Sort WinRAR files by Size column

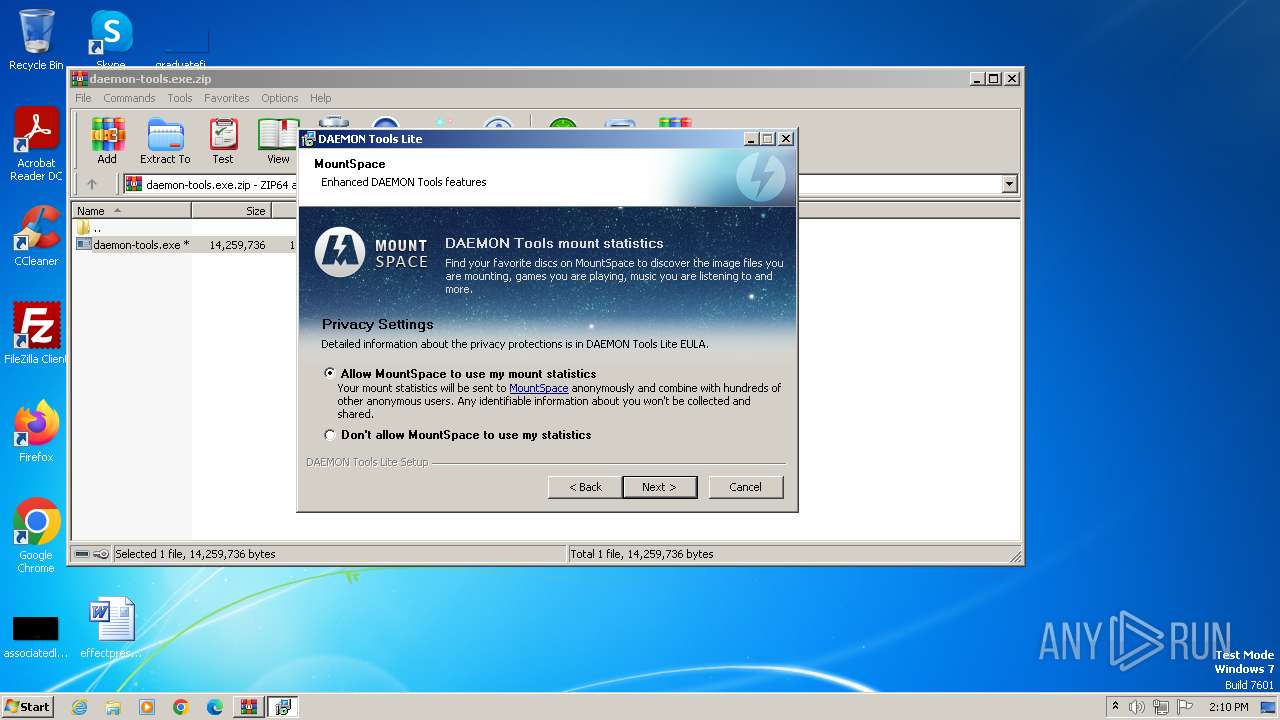(x=231, y=211)
